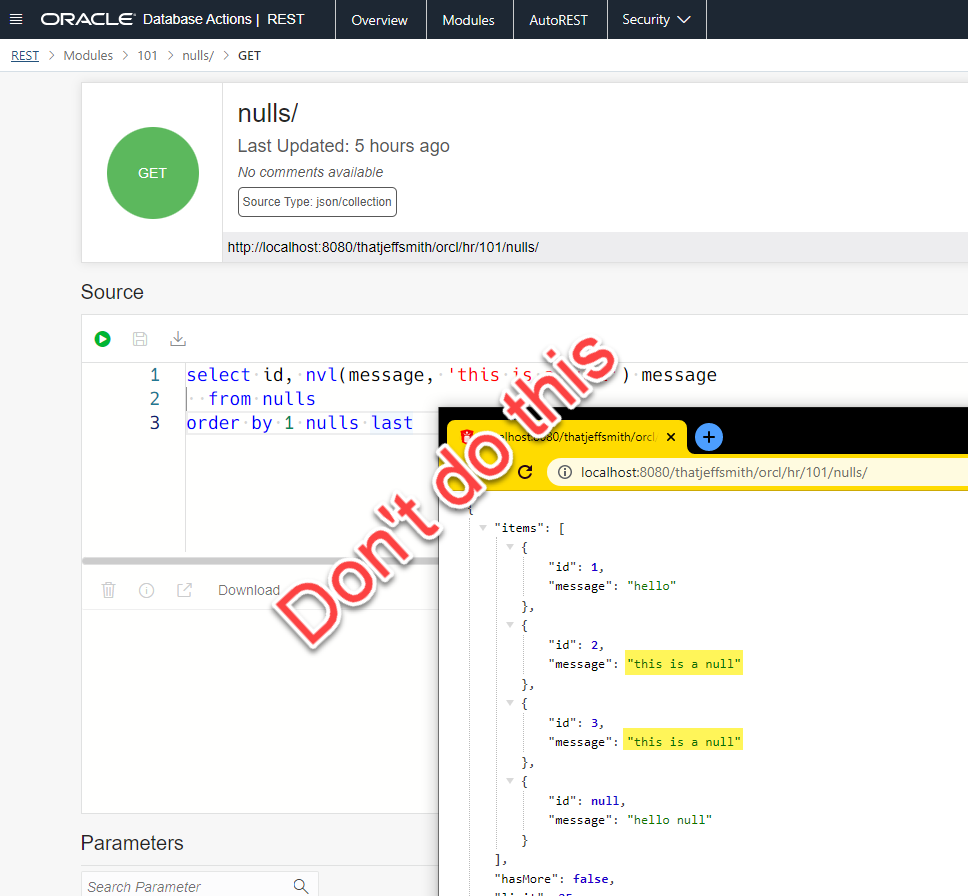Click the search magnifier in Search Parameter
Viewport: 968px width, 896px height.
(301, 886)
